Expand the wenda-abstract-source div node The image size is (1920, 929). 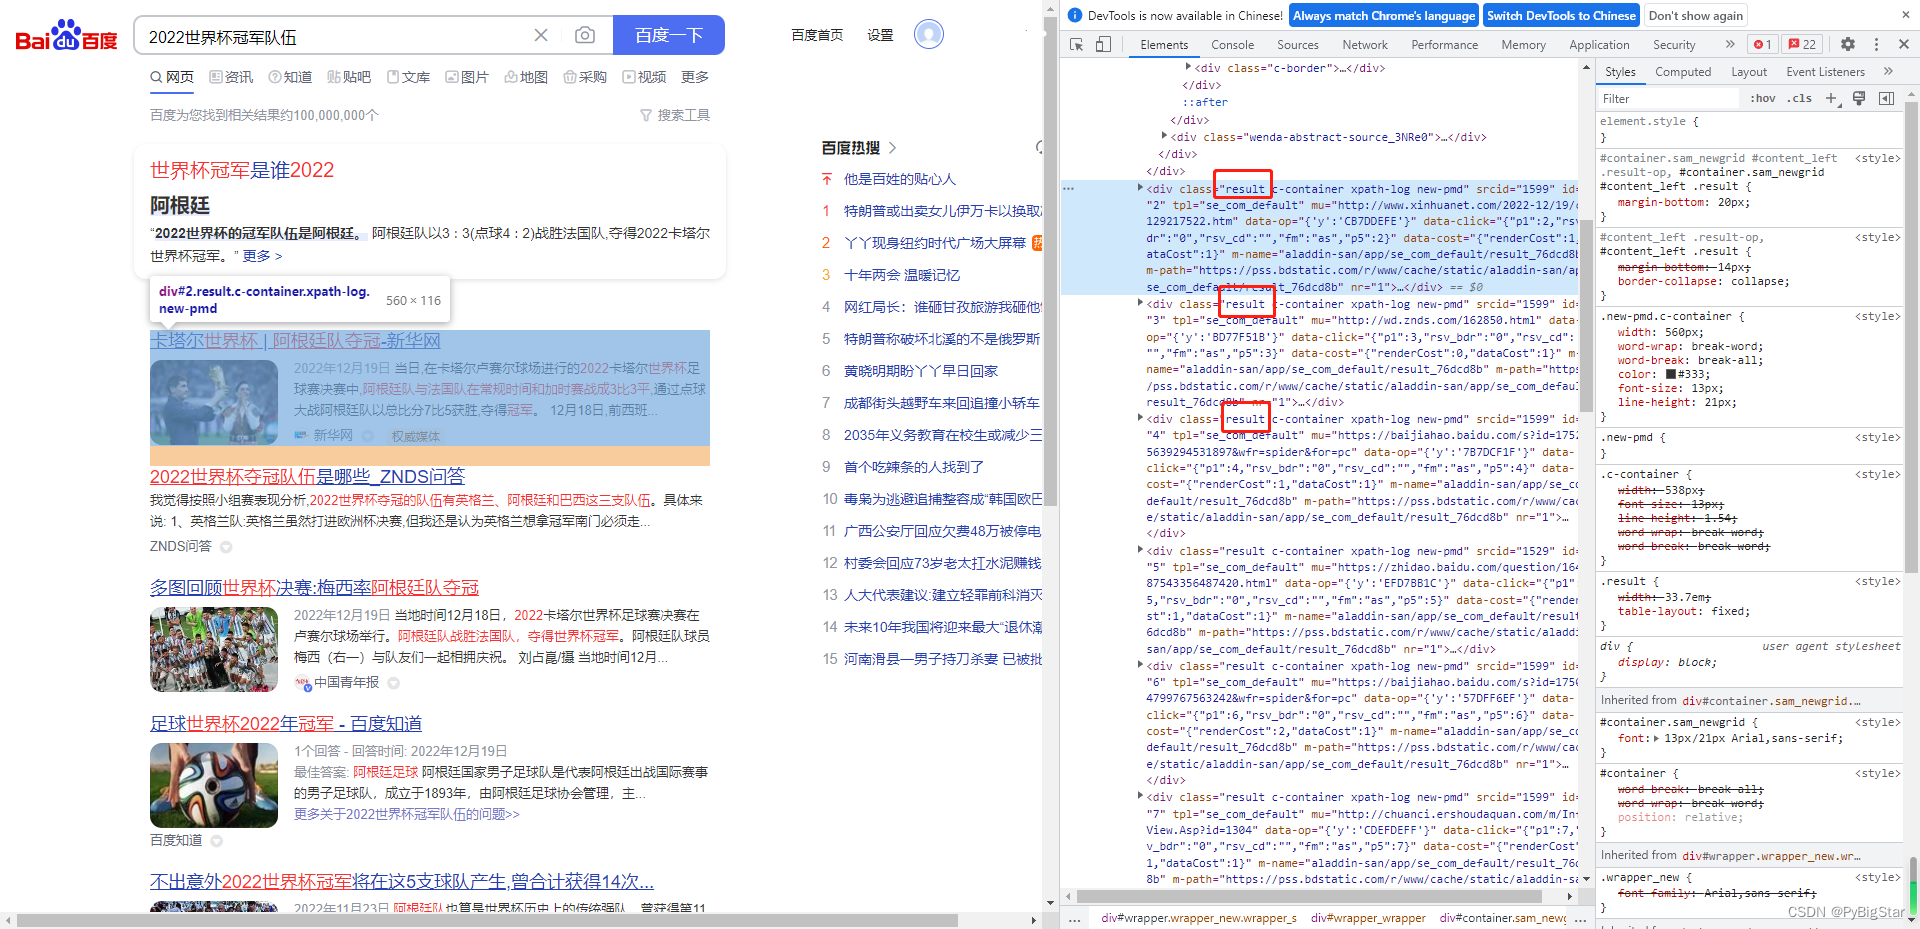pyautogui.click(x=1164, y=136)
